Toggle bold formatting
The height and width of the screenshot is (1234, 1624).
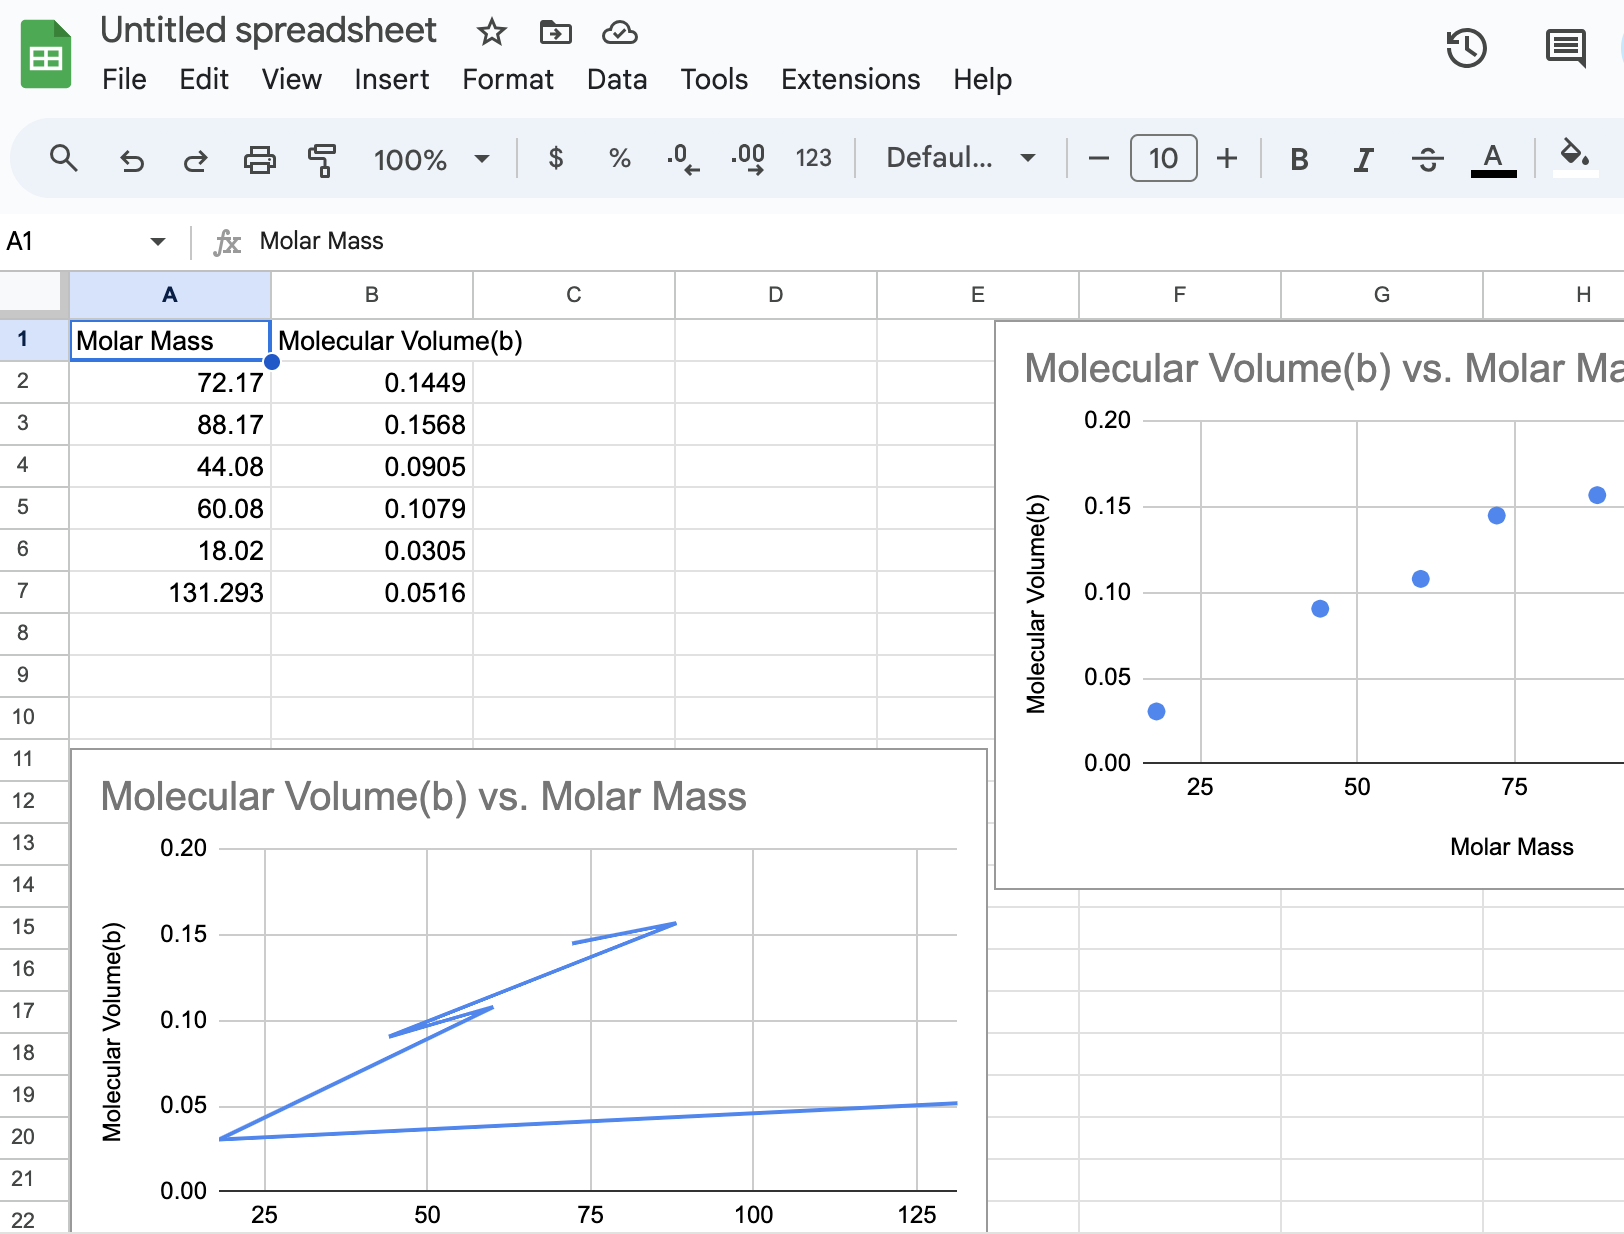[x=1299, y=159]
